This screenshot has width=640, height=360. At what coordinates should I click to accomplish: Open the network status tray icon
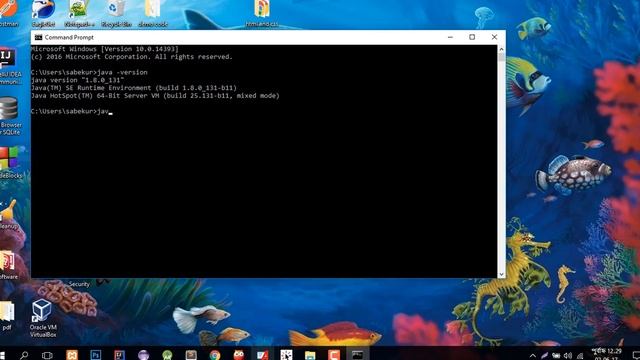pyautogui.click(x=580, y=356)
